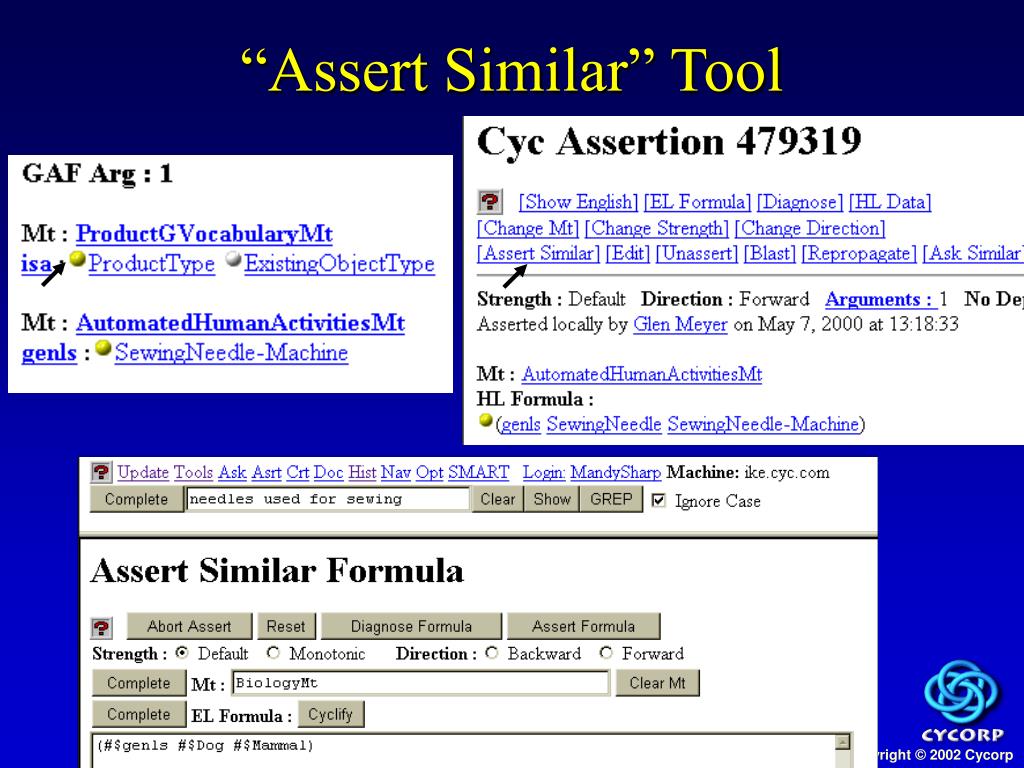The width and height of the screenshot is (1024, 768).
Task: Click the Clear Mt button
Action: pyautogui.click(x=658, y=683)
